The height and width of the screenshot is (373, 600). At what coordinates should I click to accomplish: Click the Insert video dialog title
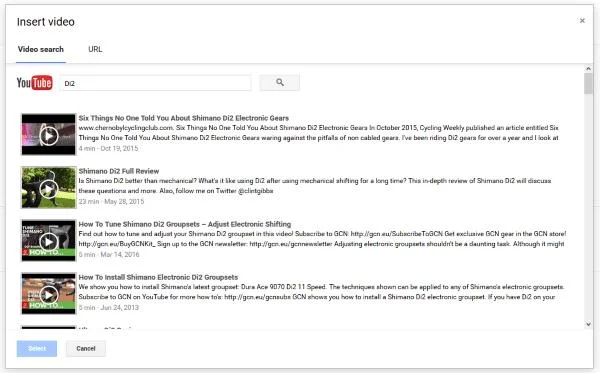tap(46, 22)
